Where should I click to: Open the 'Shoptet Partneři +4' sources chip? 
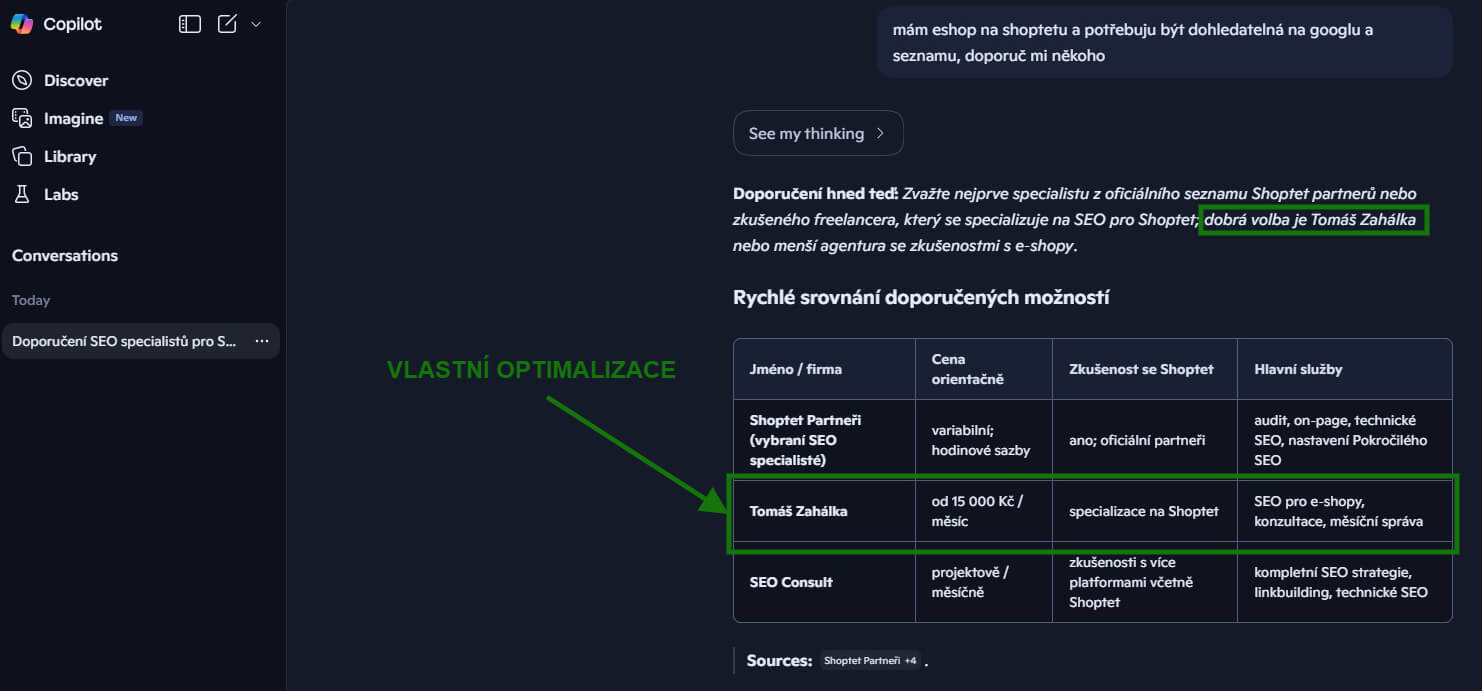point(869,661)
